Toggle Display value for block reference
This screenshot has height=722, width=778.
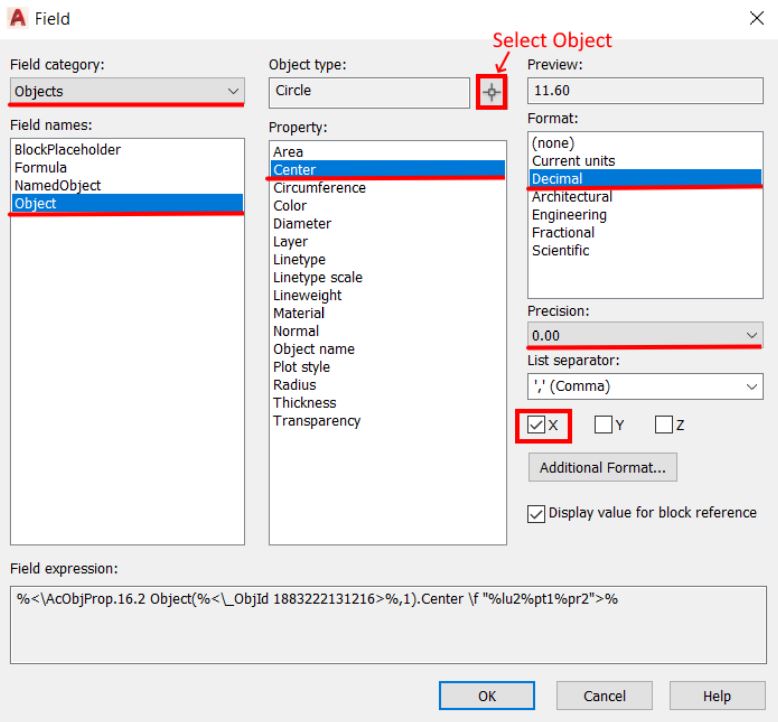pos(536,514)
